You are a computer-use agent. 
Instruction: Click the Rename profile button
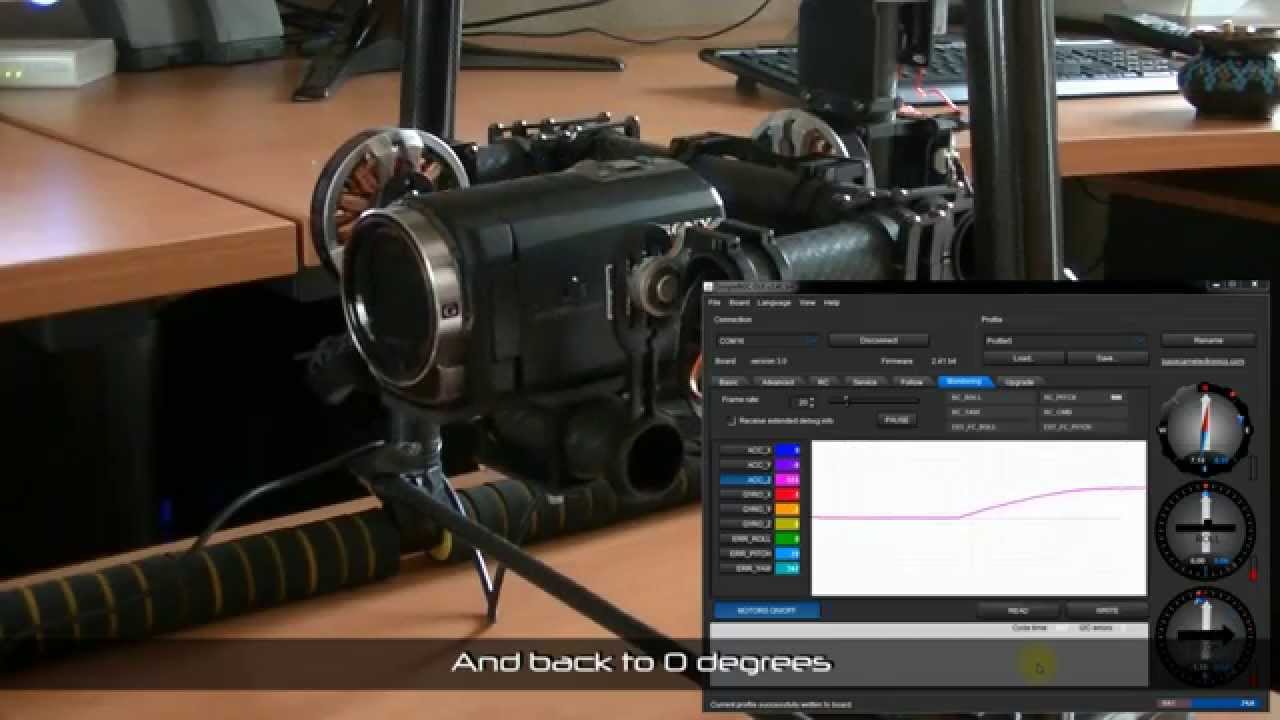tap(1208, 340)
